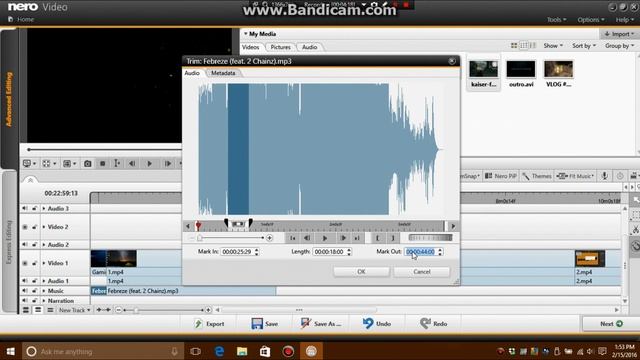Open the Import dropdown
The image size is (640, 360).
coord(619,34)
